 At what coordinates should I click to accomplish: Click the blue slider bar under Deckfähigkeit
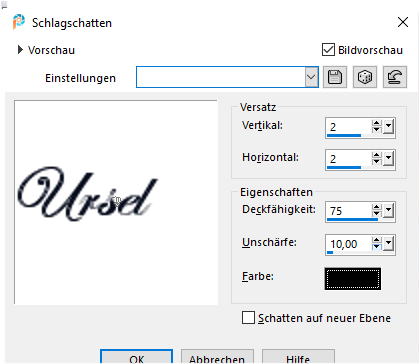[352, 219]
